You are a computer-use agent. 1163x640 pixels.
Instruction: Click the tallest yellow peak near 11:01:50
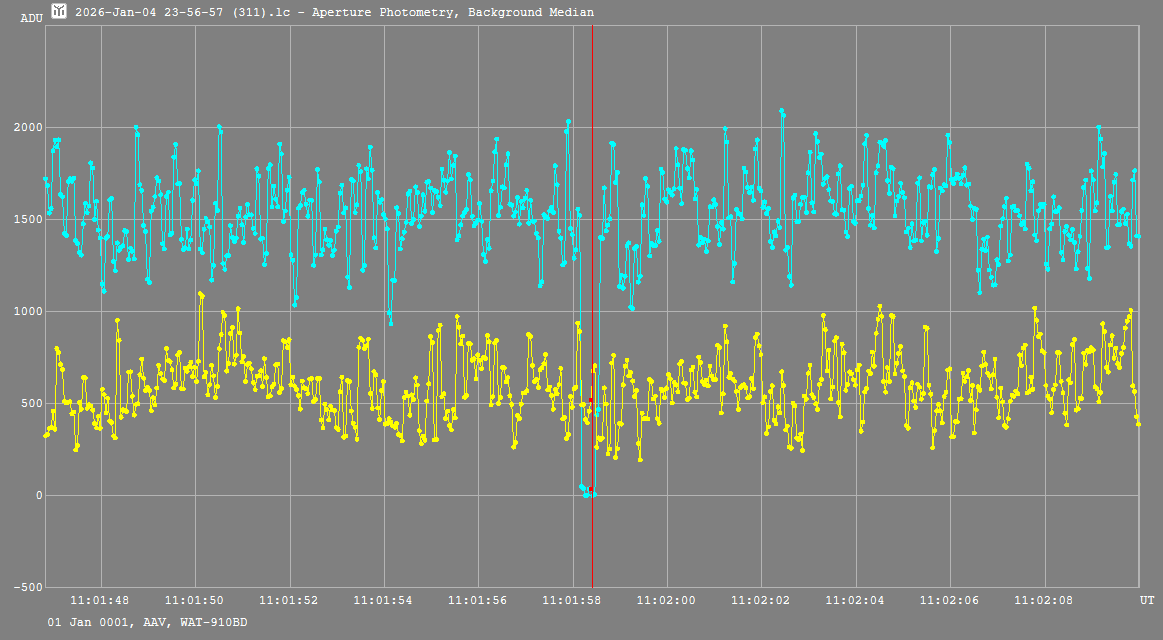pos(201,295)
